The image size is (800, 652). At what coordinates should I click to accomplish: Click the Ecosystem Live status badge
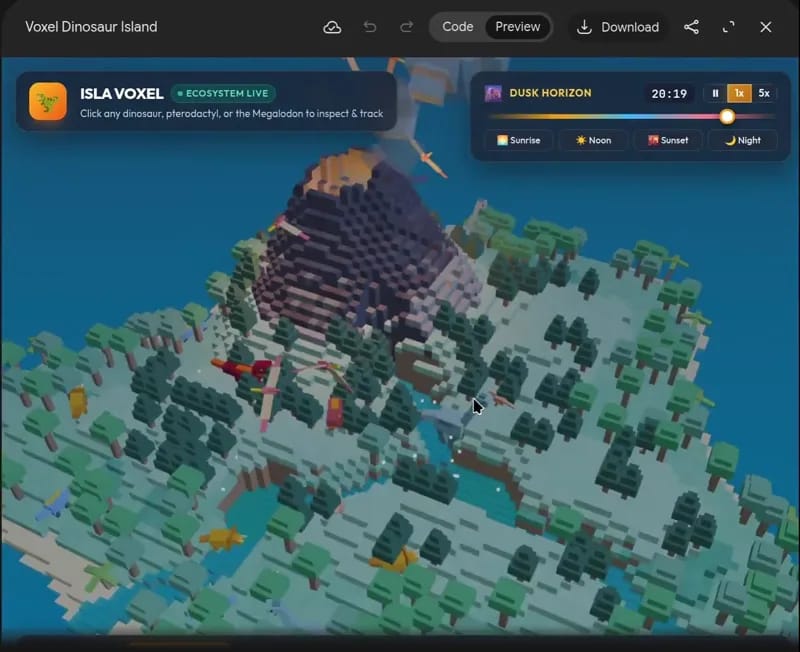pyautogui.click(x=223, y=93)
